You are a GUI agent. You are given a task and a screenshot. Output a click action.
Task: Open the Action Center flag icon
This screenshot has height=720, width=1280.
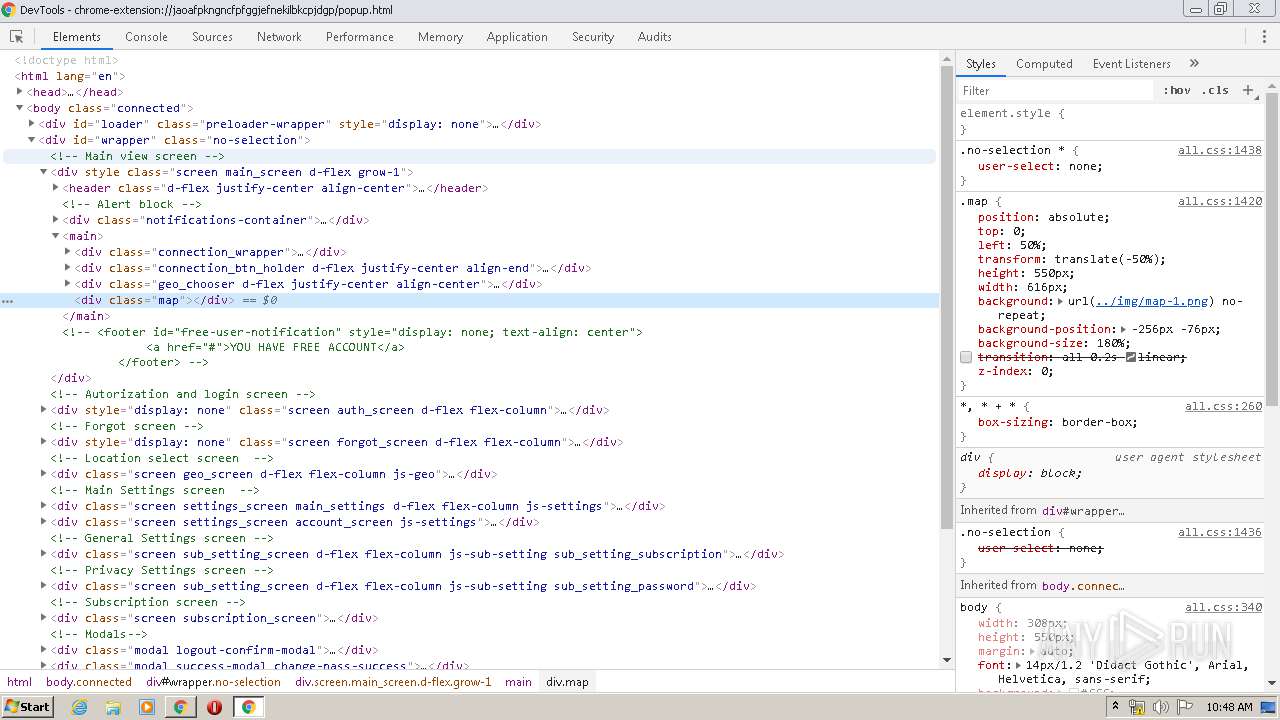pos(1185,707)
